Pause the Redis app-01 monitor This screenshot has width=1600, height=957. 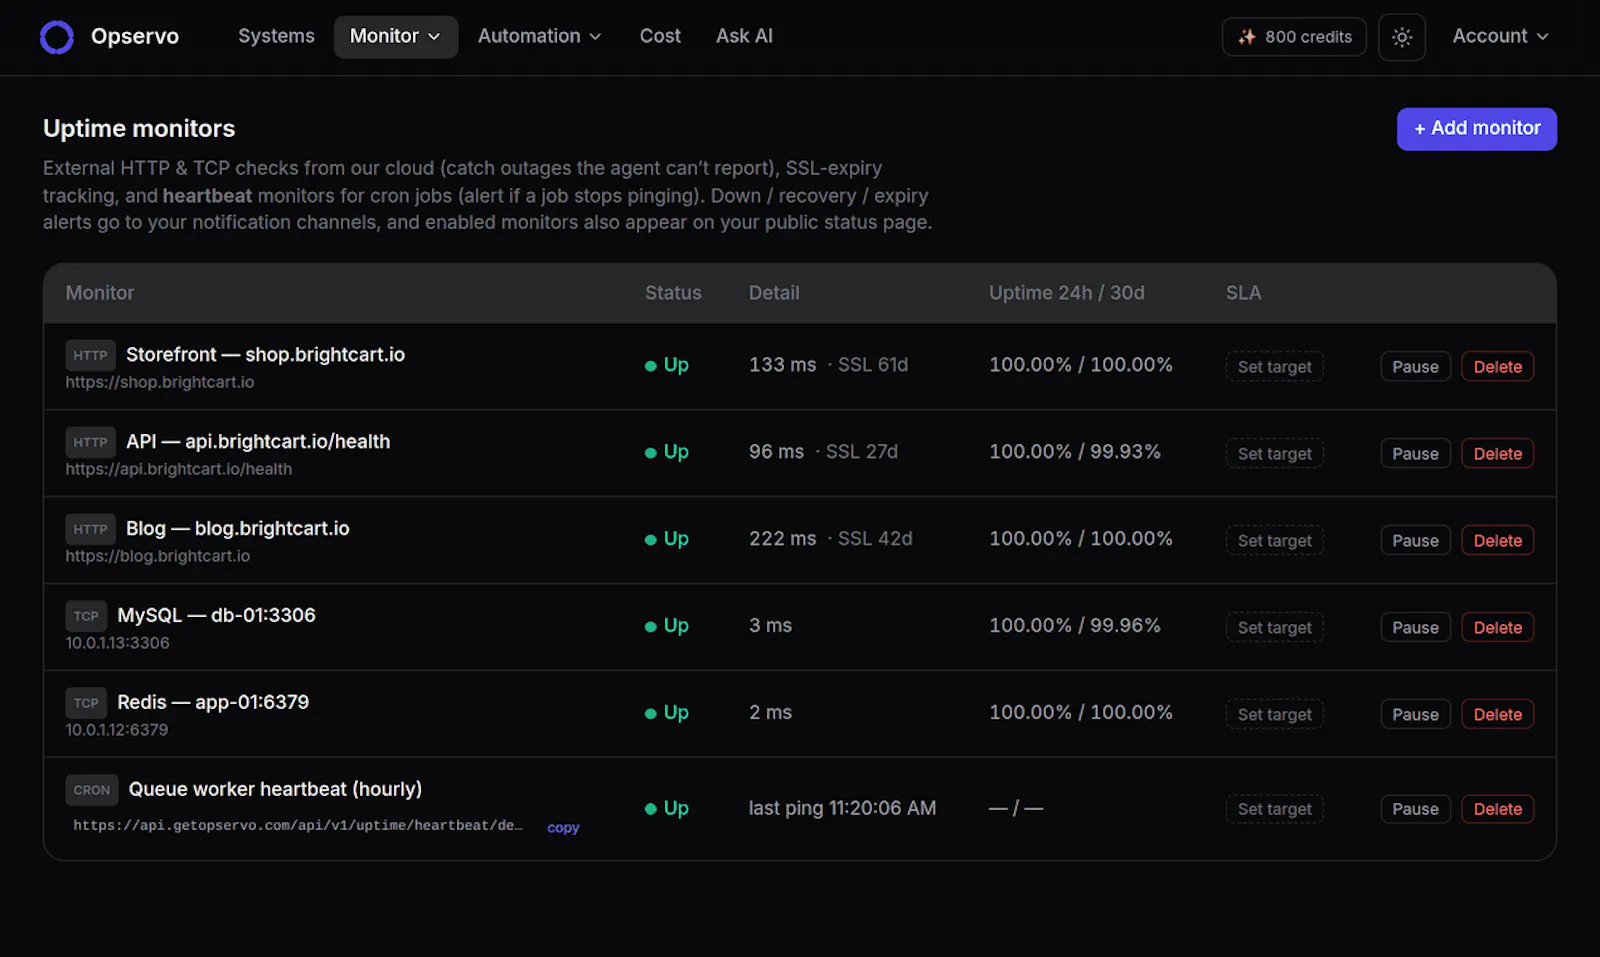(1415, 715)
